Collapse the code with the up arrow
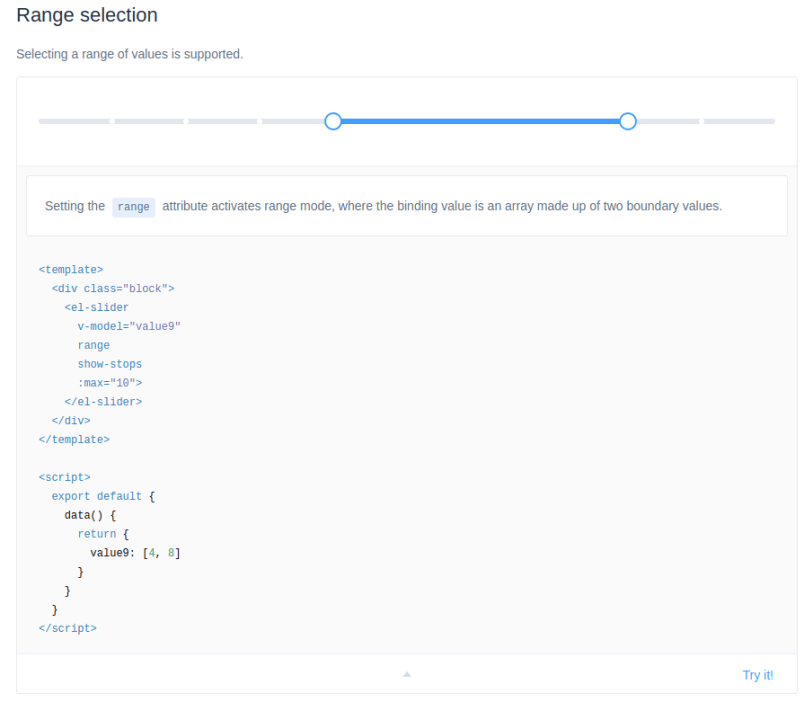 [x=407, y=674]
